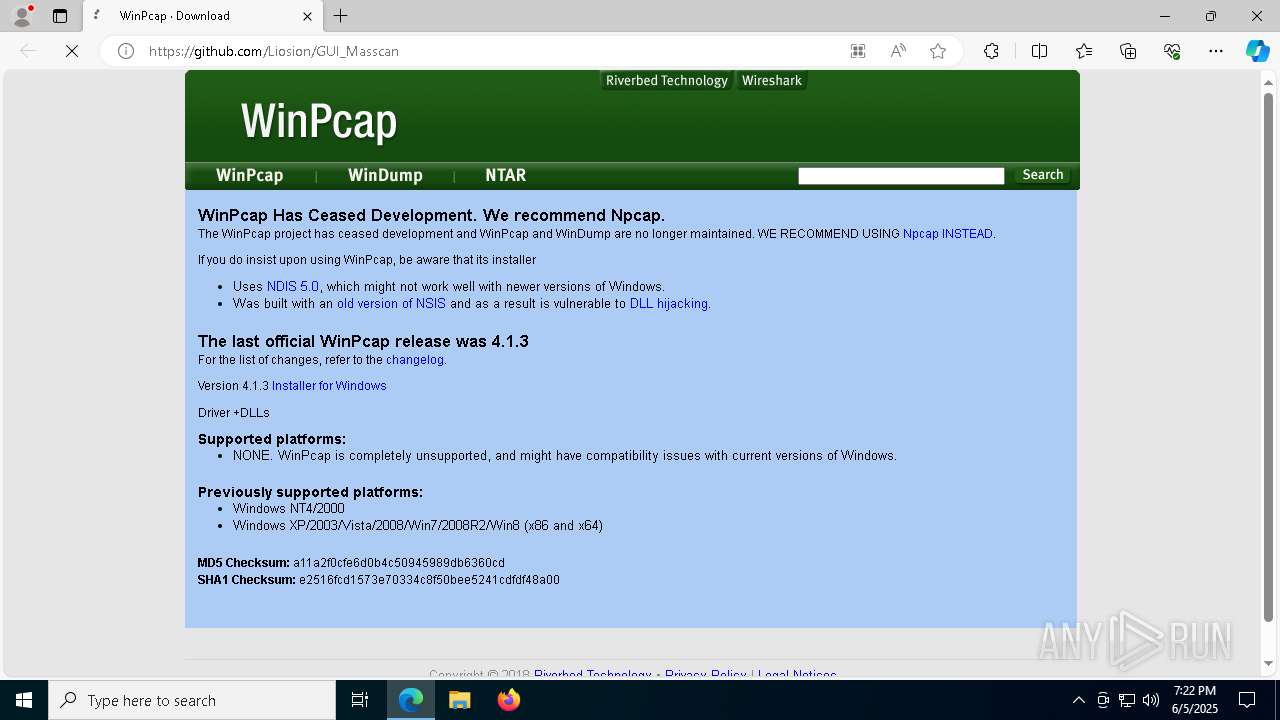Toggle Read aloud for this page
This screenshot has height=720, width=1280.
pos(898,51)
